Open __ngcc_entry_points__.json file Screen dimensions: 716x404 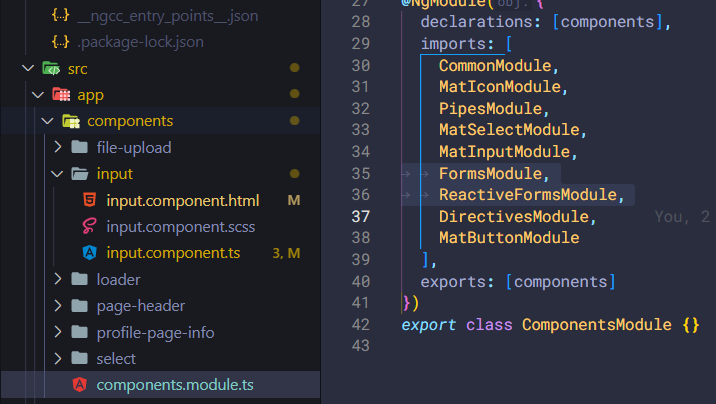(168, 16)
